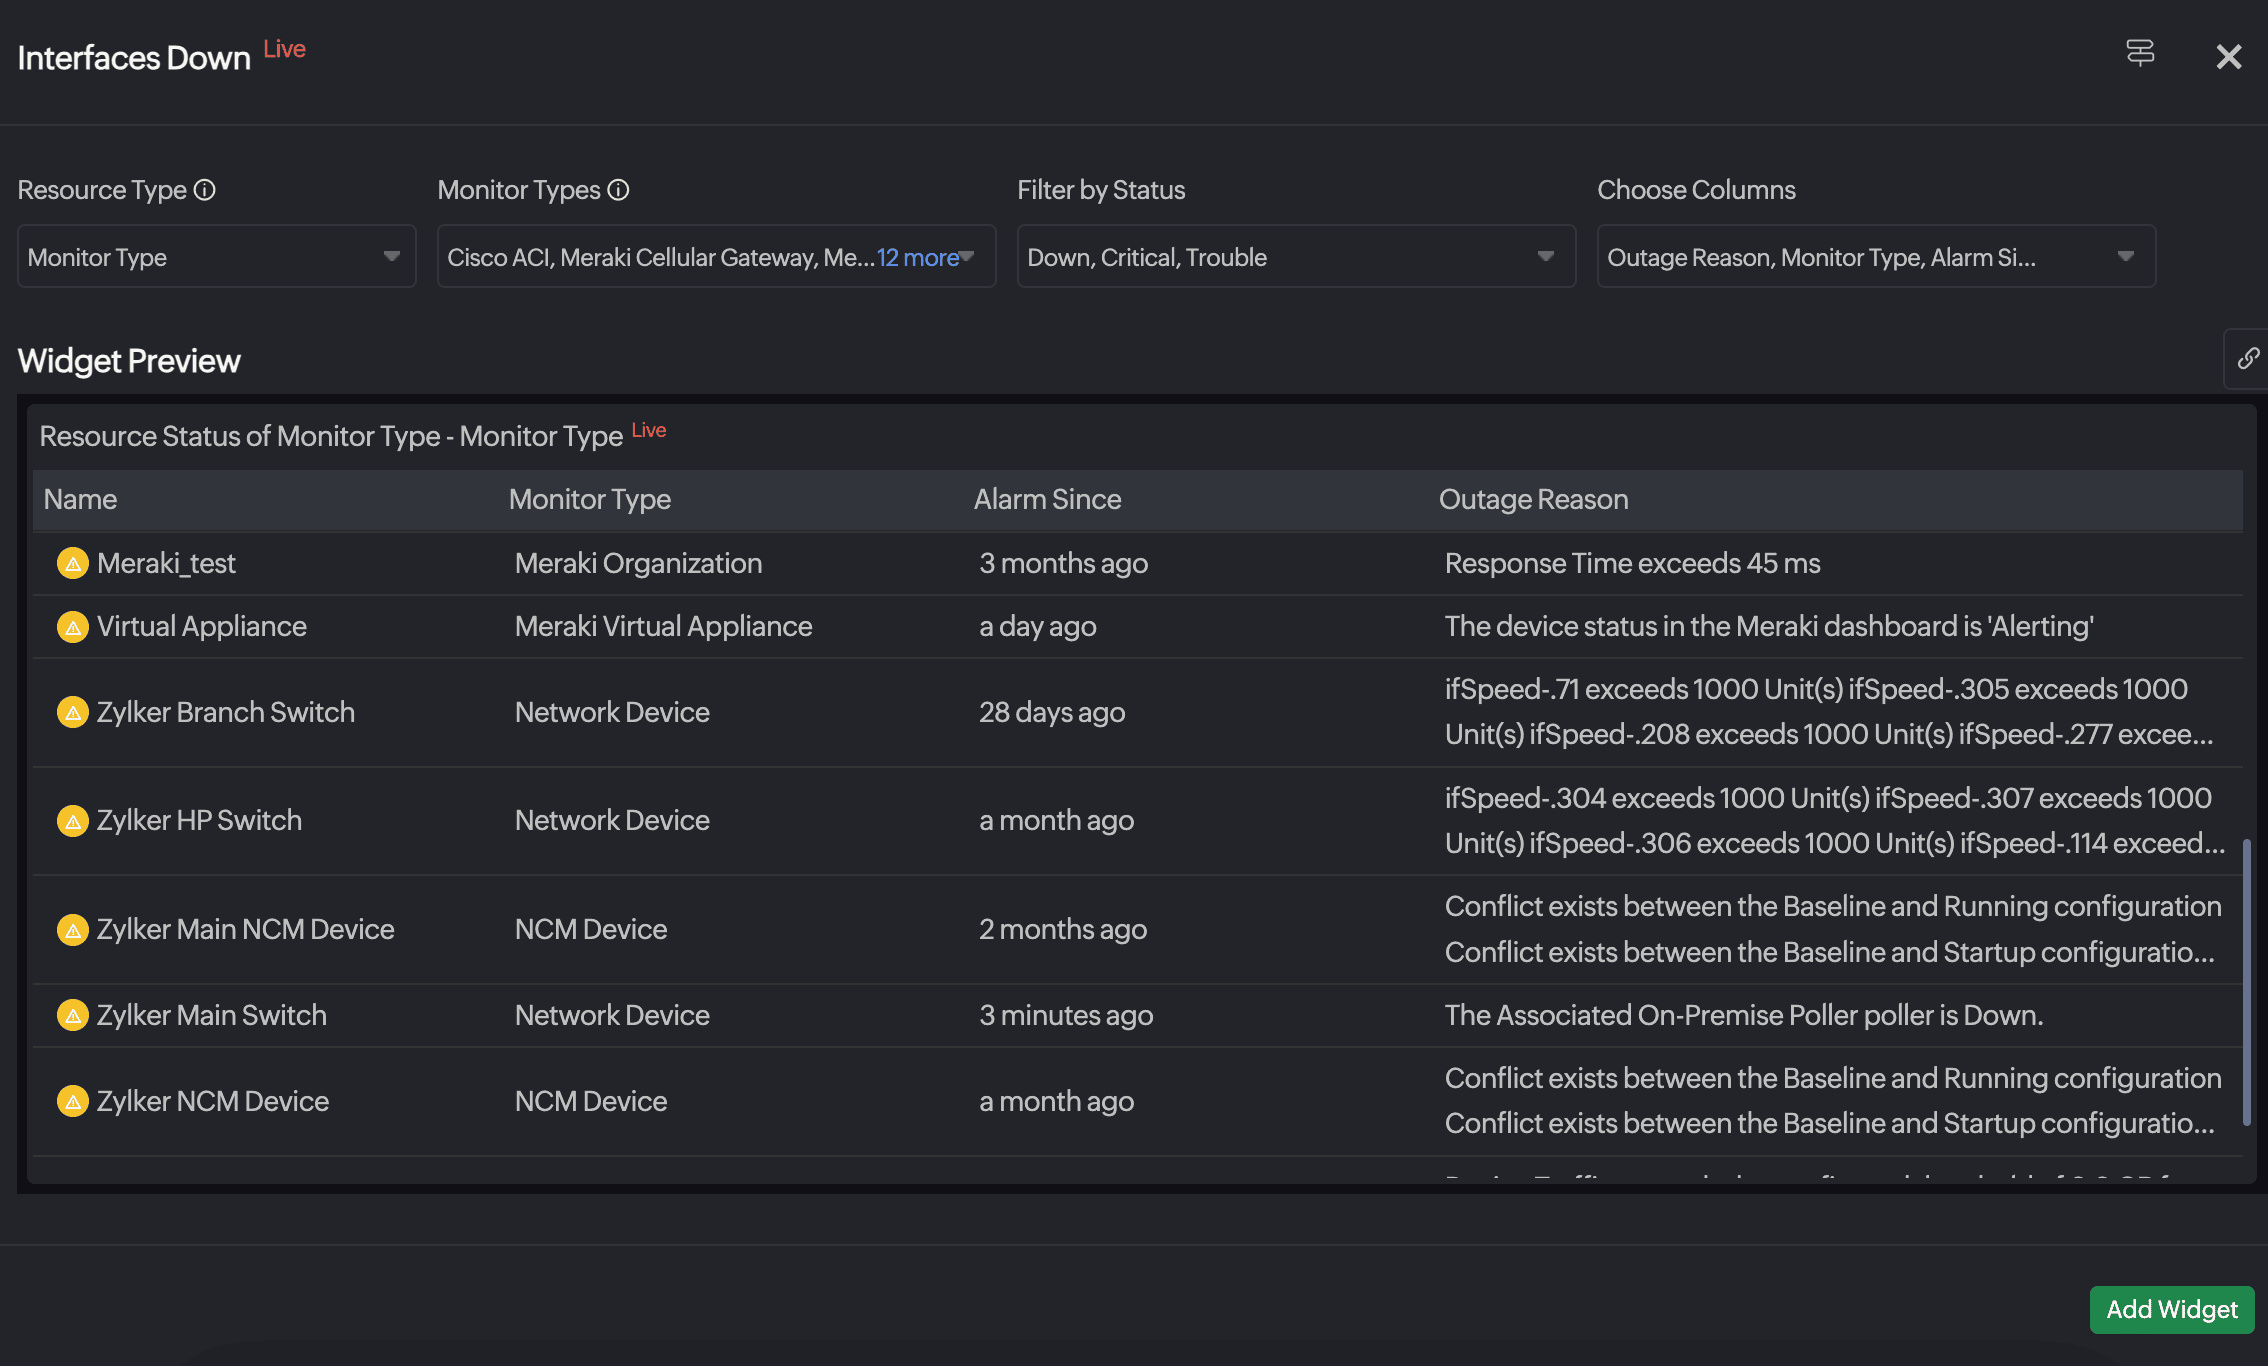Click the trouble icon for Virtual Appliance

[x=72, y=627]
